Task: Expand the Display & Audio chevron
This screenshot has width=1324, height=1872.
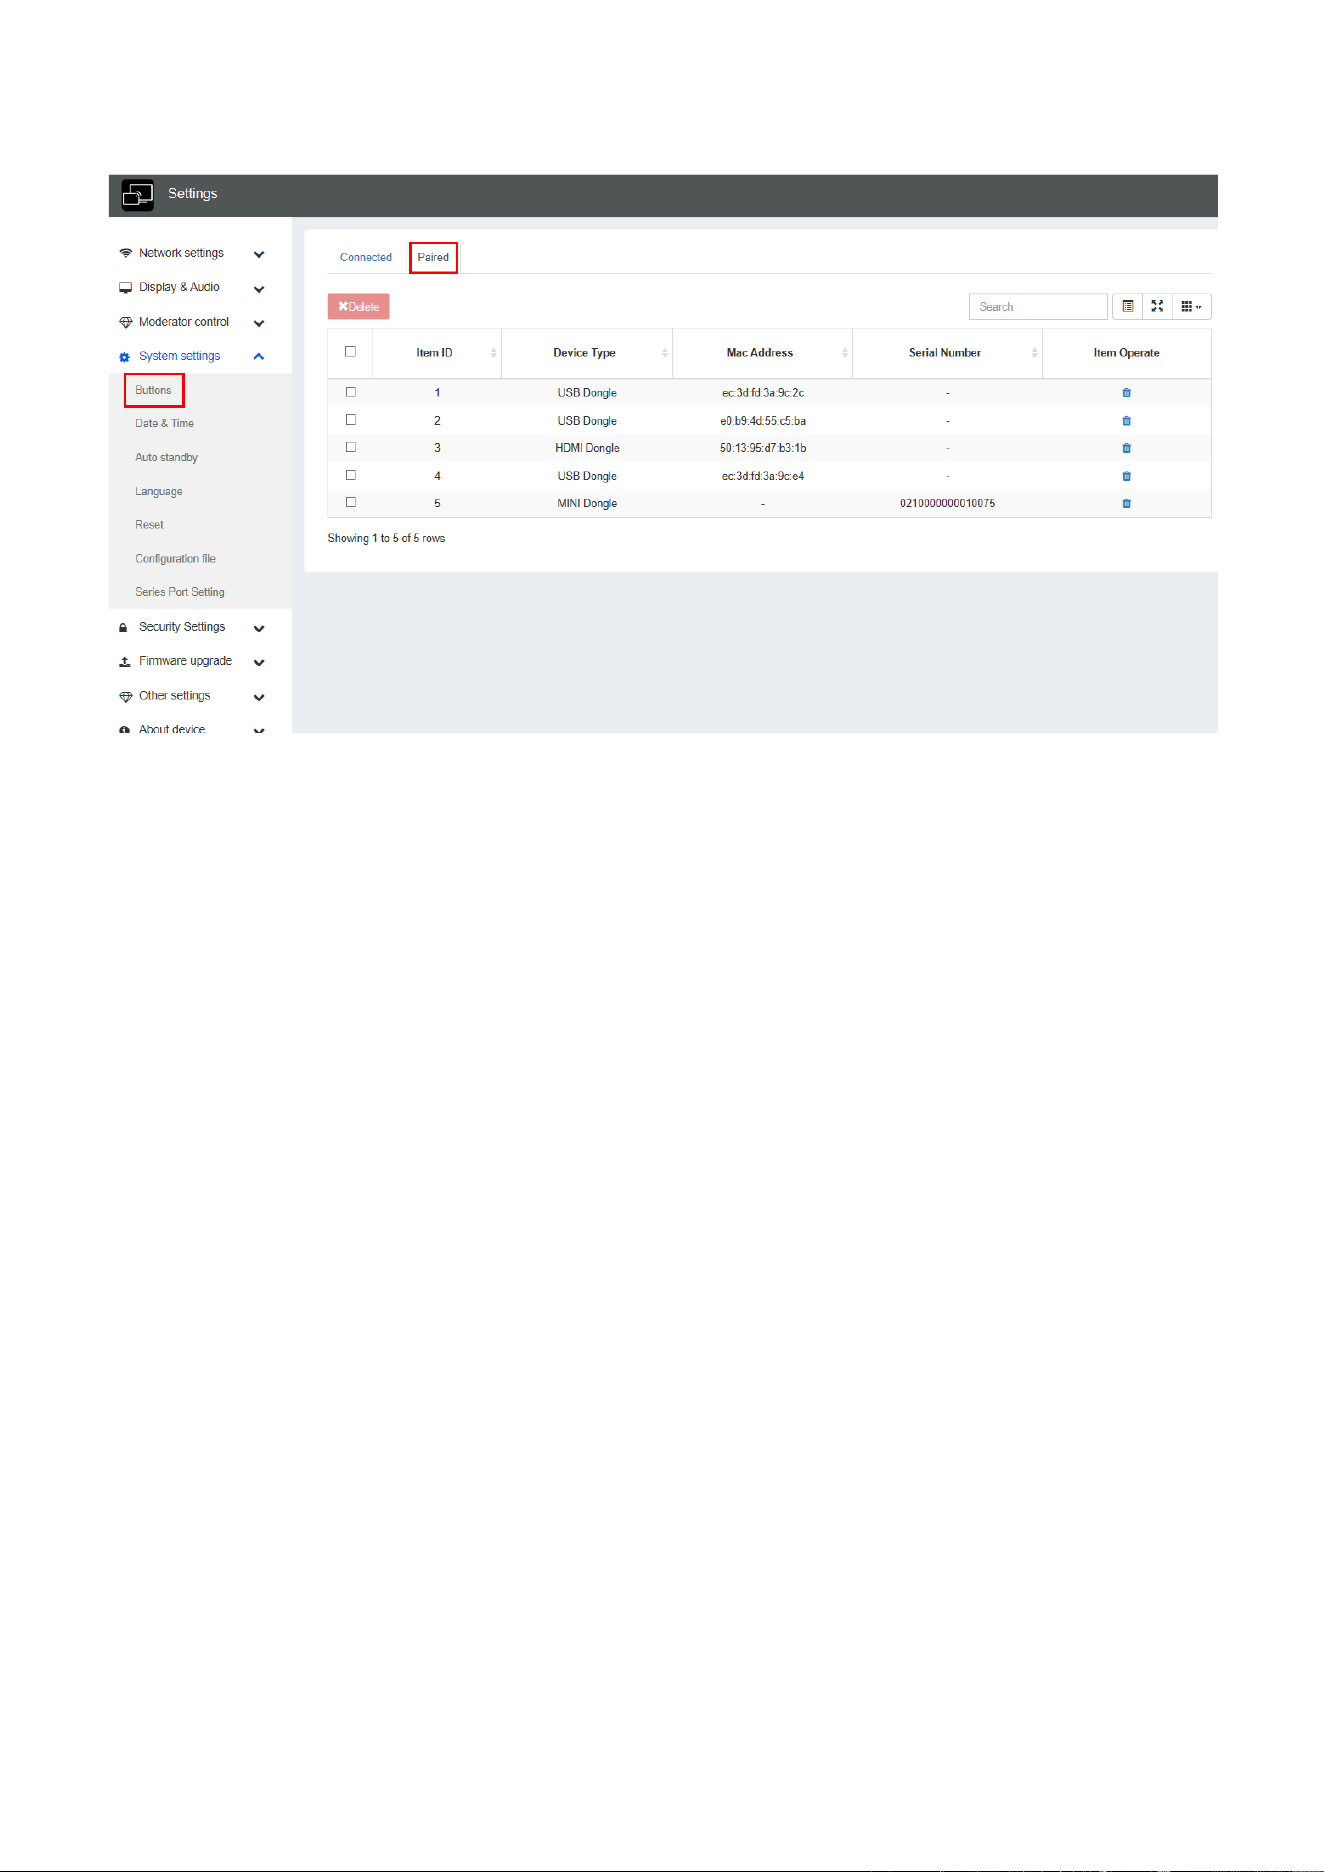Action: tap(259, 289)
